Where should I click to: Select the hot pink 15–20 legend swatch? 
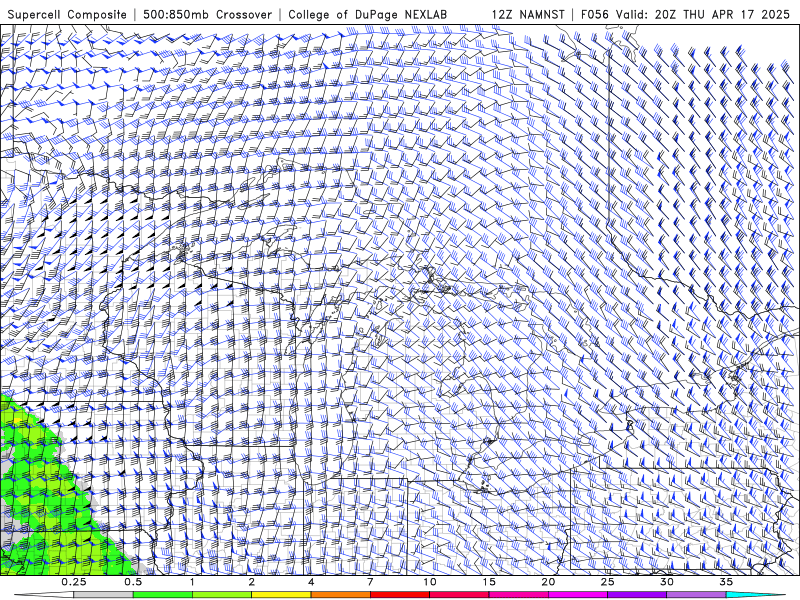[518, 595]
